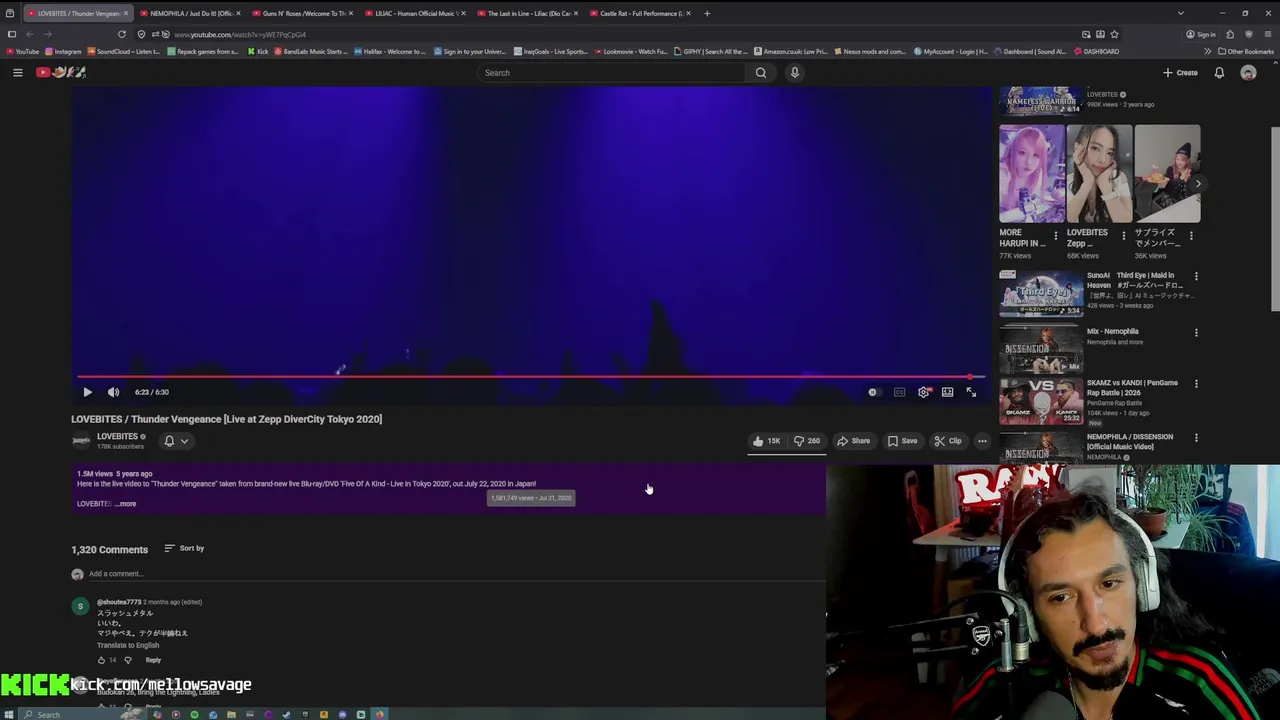Image resolution: width=1280 pixels, height=720 pixels.
Task: Mute the video using the speaker icon
Action: pos(113,392)
